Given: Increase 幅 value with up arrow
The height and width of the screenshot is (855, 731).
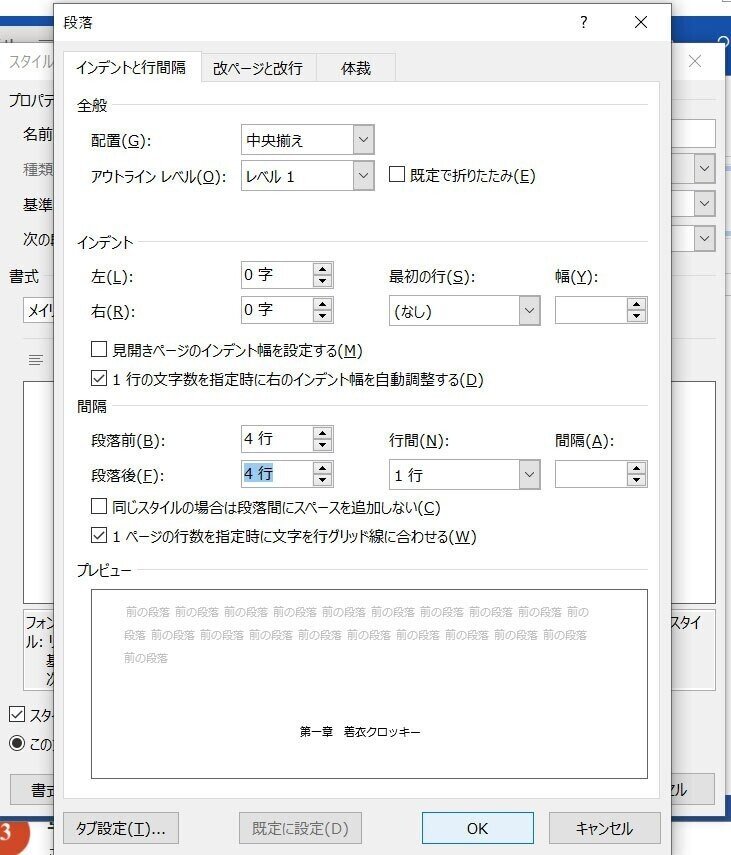Looking at the screenshot, I should [x=637, y=304].
